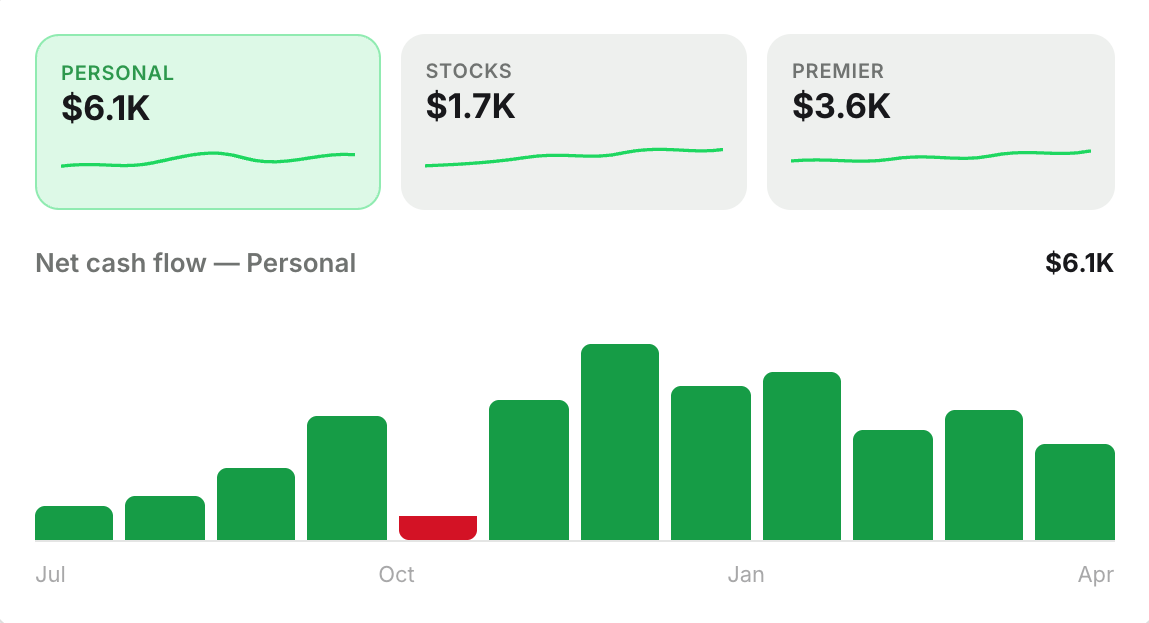Image resolution: width=1149 pixels, height=623 pixels.
Task: Select the red negative October bar
Action: [x=438, y=528]
